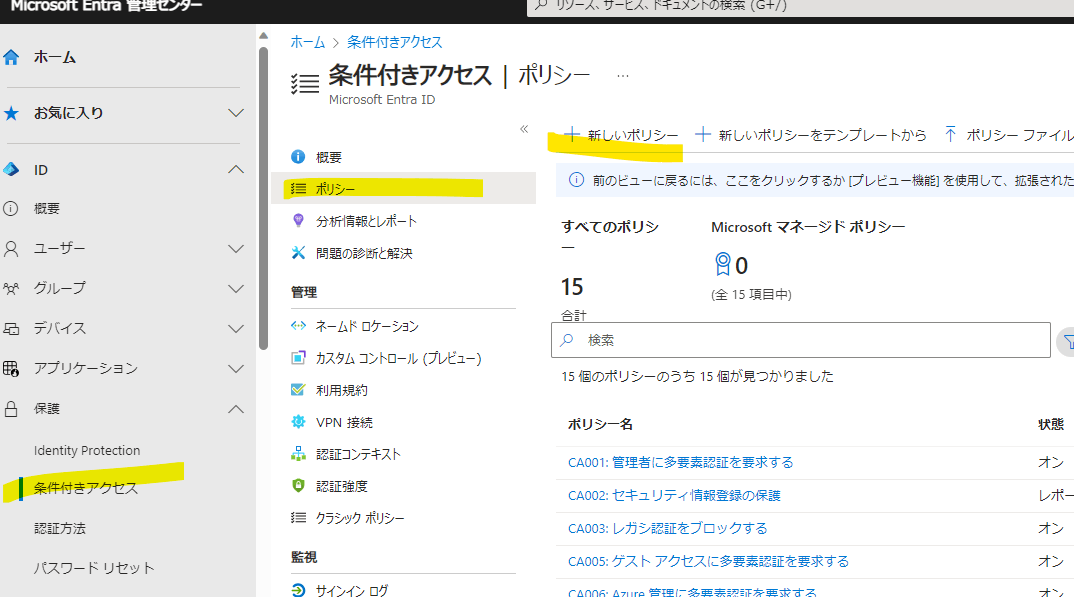Image resolution: width=1074 pixels, height=597 pixels.
Task: Click the すべてのポリシー total count 15
Action: click(572, 287)
